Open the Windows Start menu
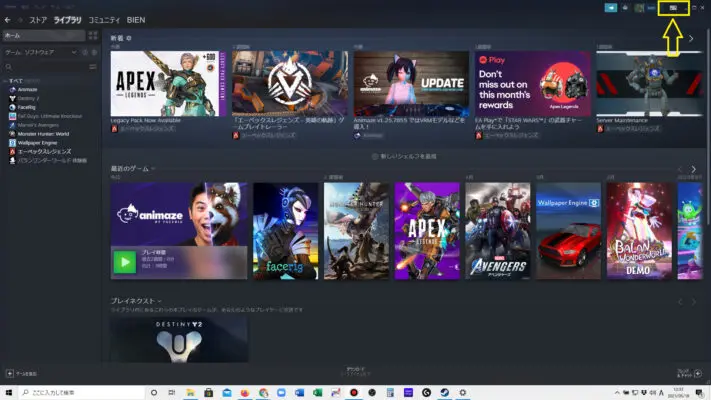The height and width of the screenshot is (400, 711). (9, 393)
